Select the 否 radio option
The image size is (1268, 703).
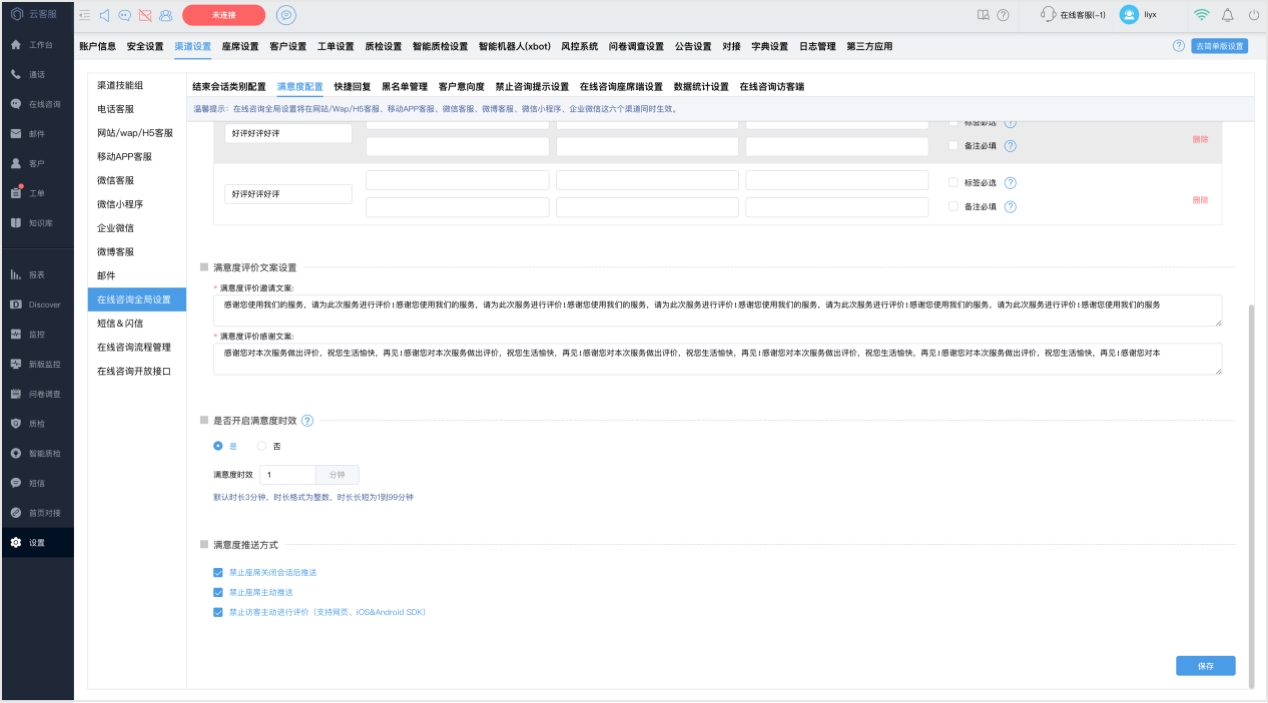click(262, 446)
